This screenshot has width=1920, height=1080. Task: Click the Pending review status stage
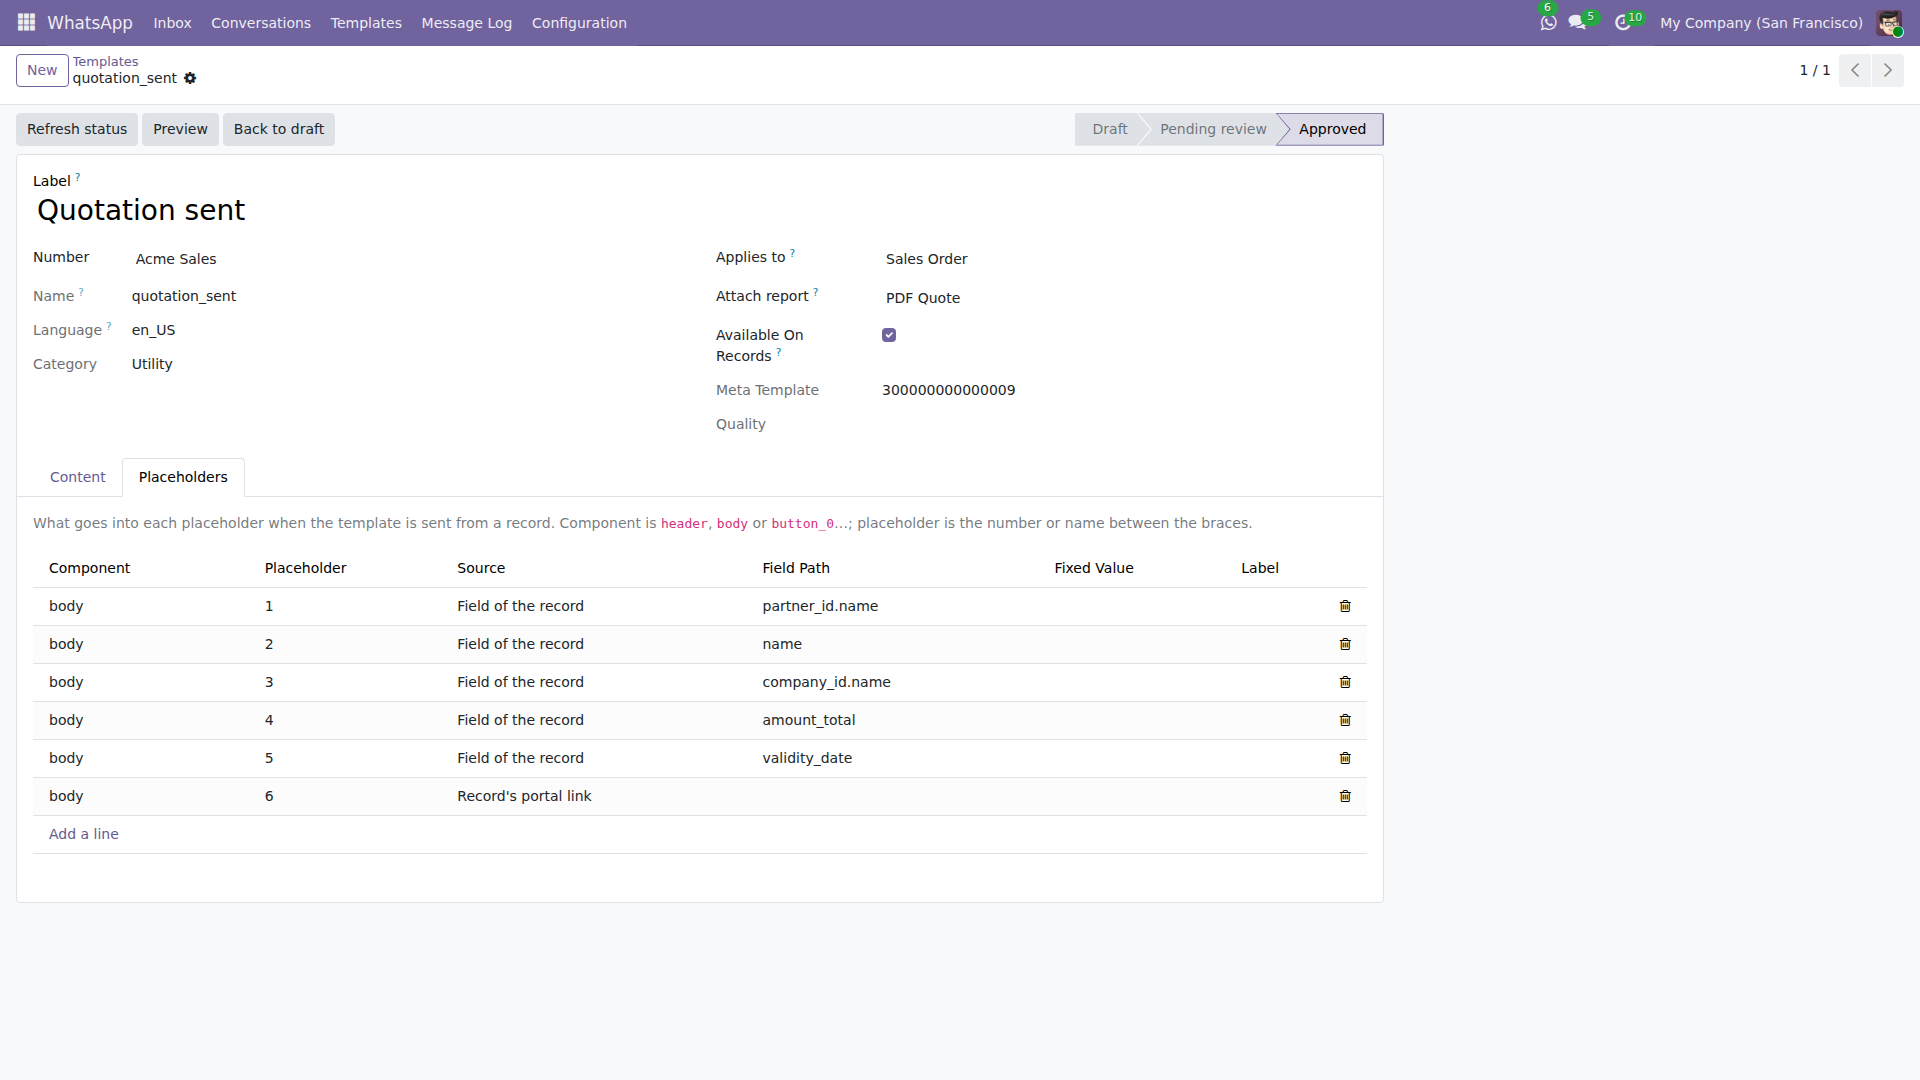click(x=1212, y=129)
